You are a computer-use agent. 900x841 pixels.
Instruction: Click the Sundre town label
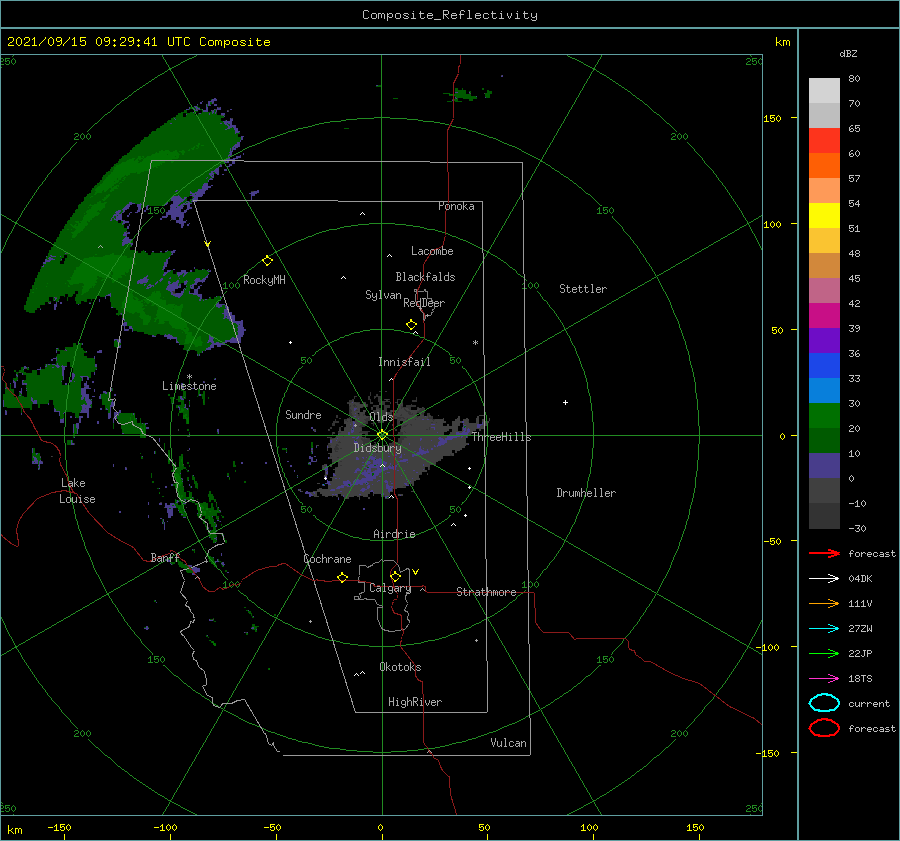click(304, 414)
